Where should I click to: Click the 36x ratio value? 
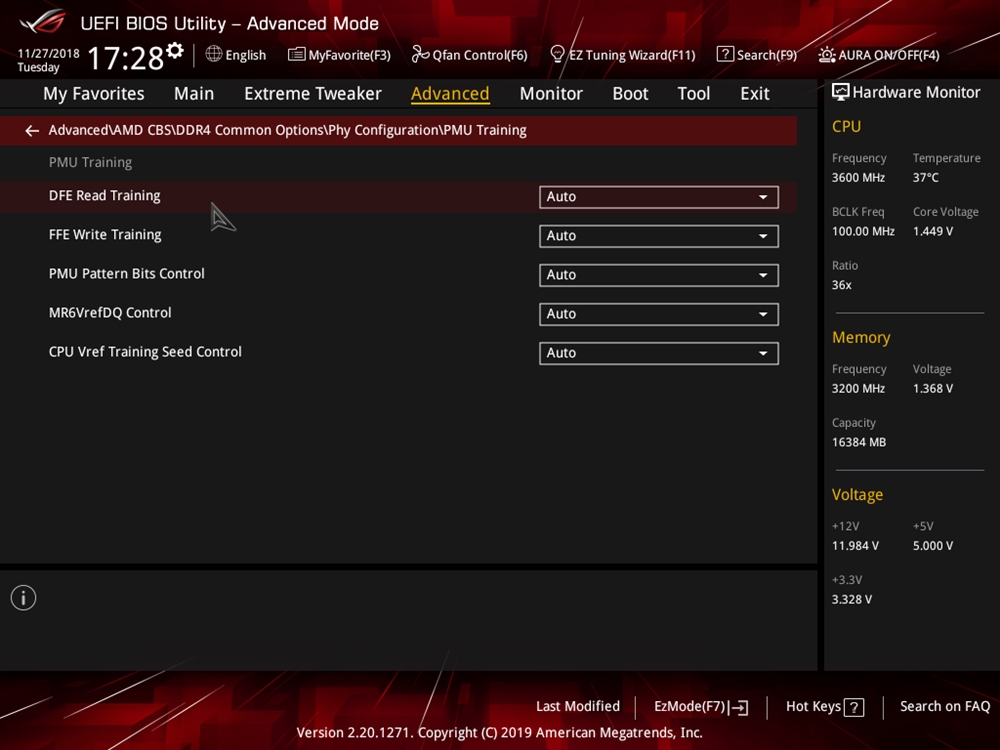click(841, 285)
